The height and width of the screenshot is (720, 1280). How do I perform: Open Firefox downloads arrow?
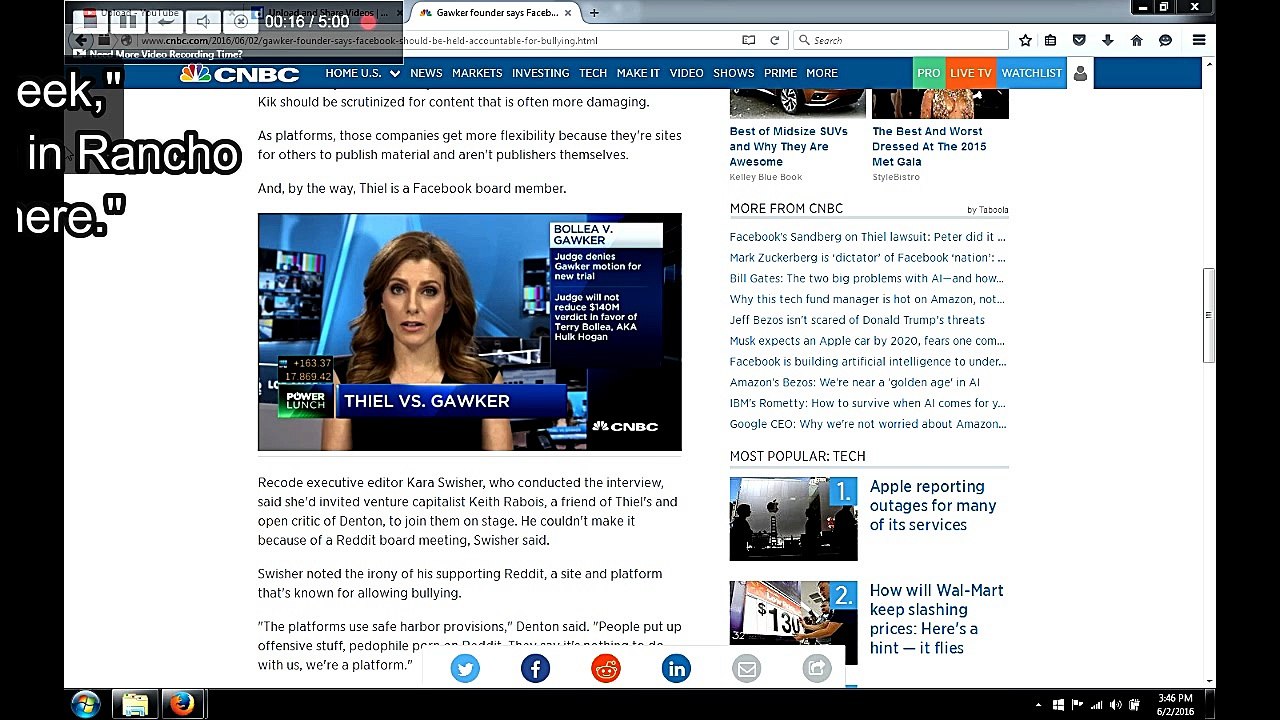[x=1108, y=40]
